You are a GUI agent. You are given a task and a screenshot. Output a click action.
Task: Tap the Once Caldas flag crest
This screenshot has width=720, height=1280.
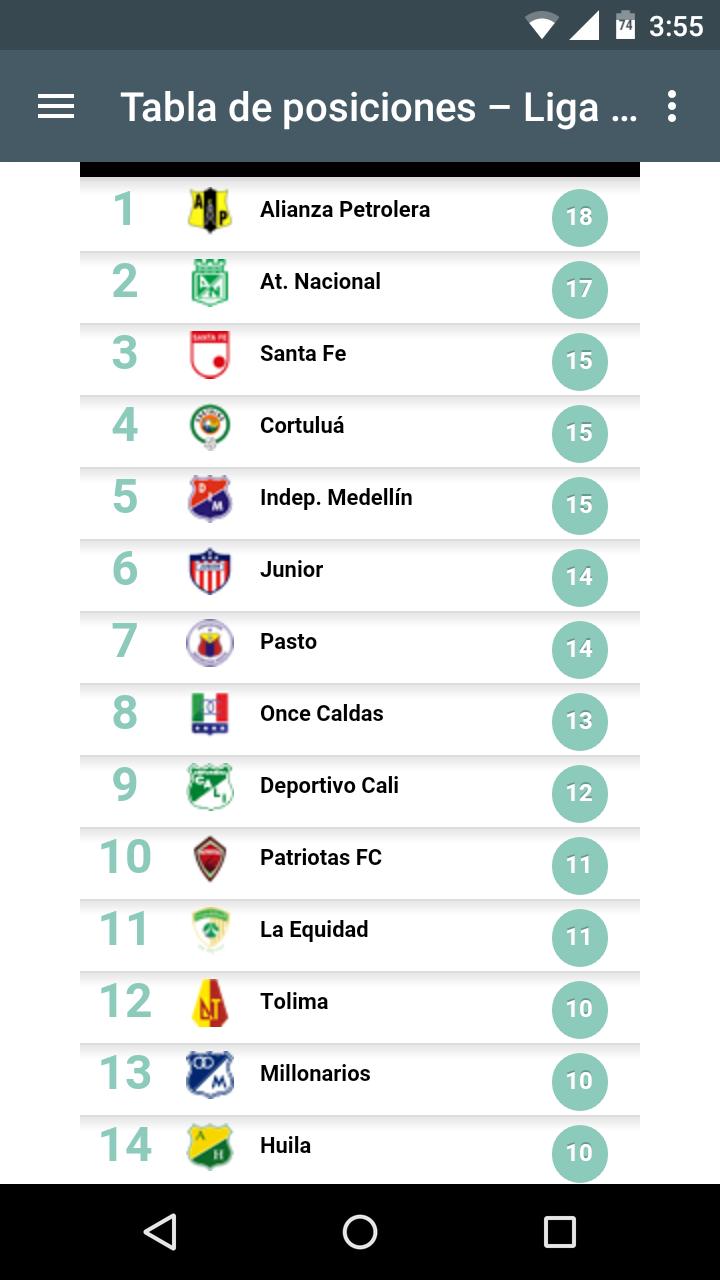(210, 714)
